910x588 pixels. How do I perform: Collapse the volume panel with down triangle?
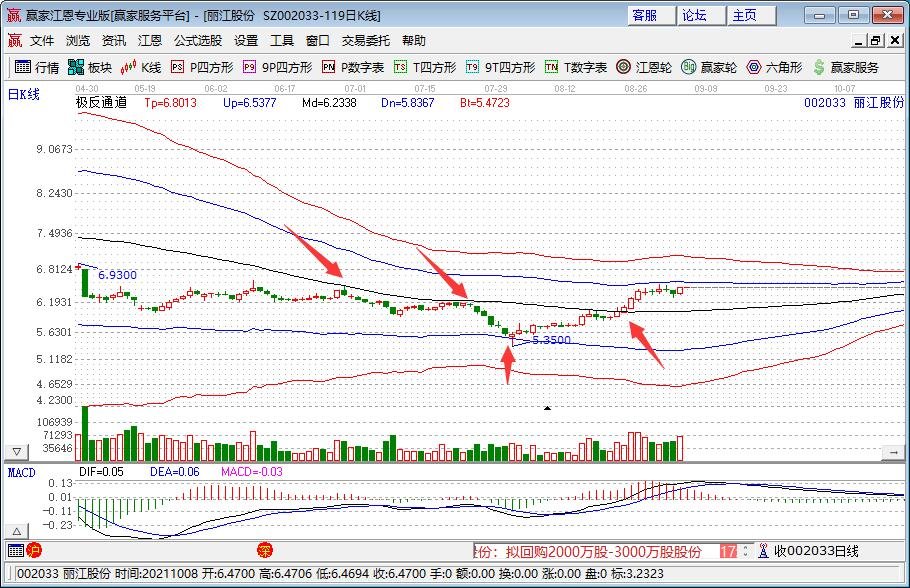coord(15,452)
